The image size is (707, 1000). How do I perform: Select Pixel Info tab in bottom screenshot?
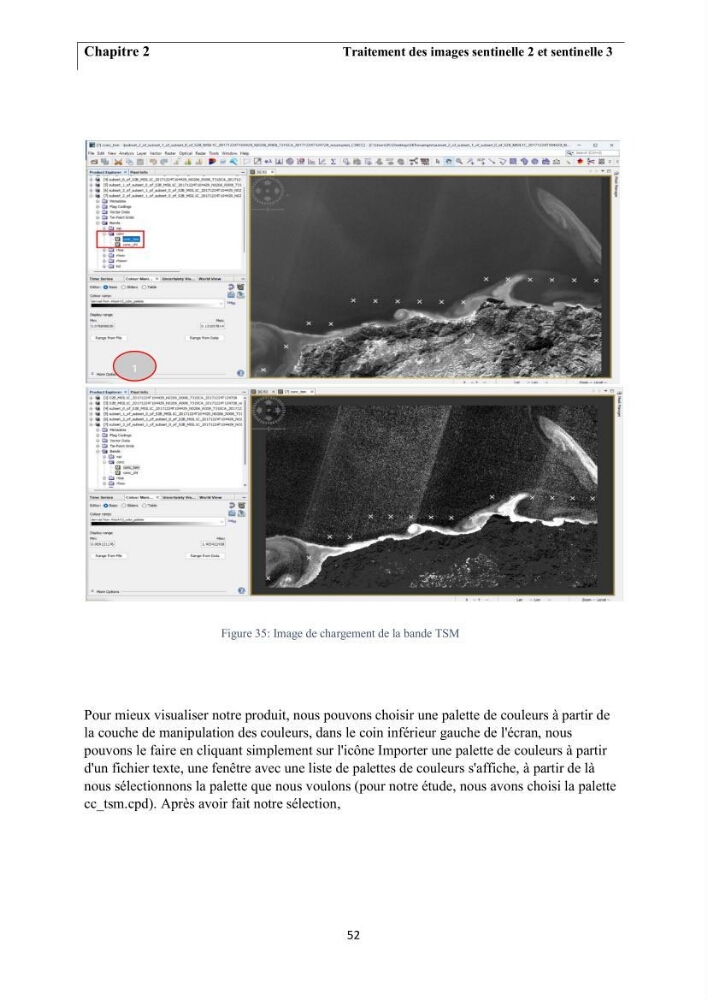tap(139, 392)
